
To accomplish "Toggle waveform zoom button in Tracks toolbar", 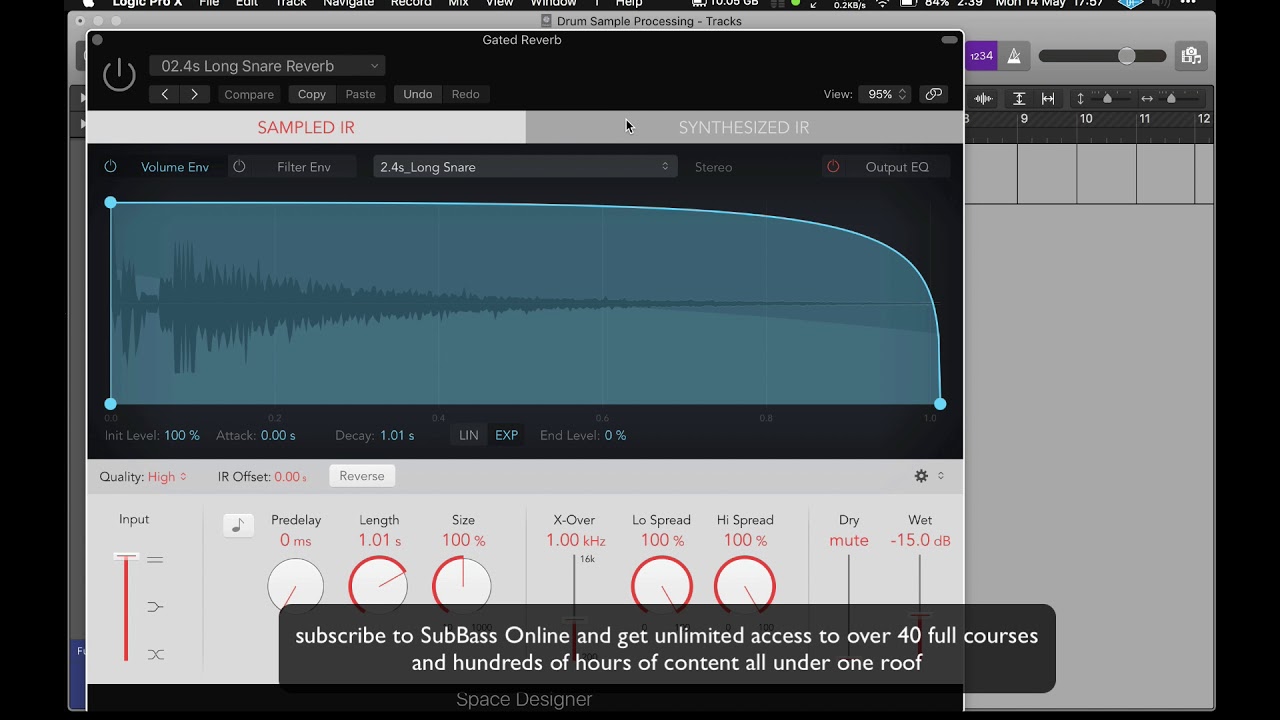I will coord(983,98).
